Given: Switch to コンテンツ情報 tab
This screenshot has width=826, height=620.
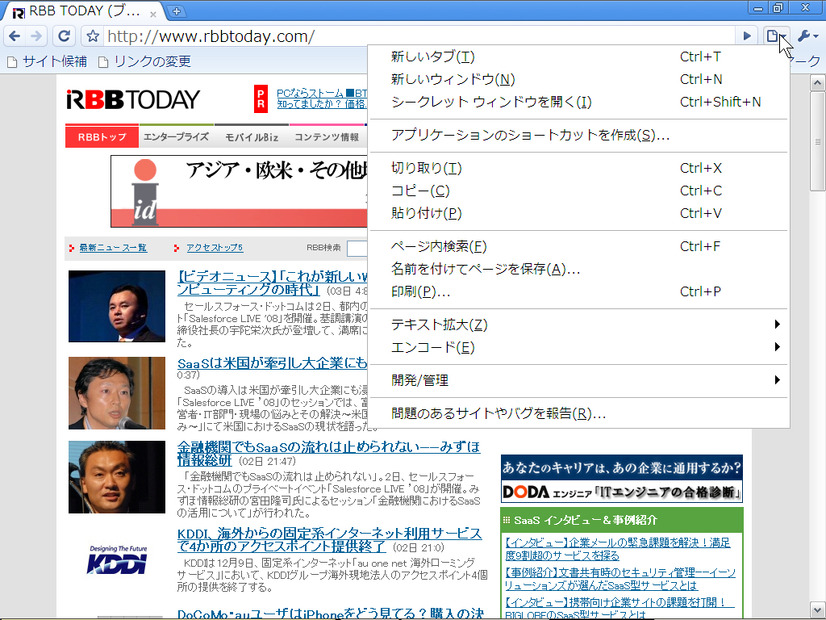Looking at the screenshot, I should [x=327, y=137].
